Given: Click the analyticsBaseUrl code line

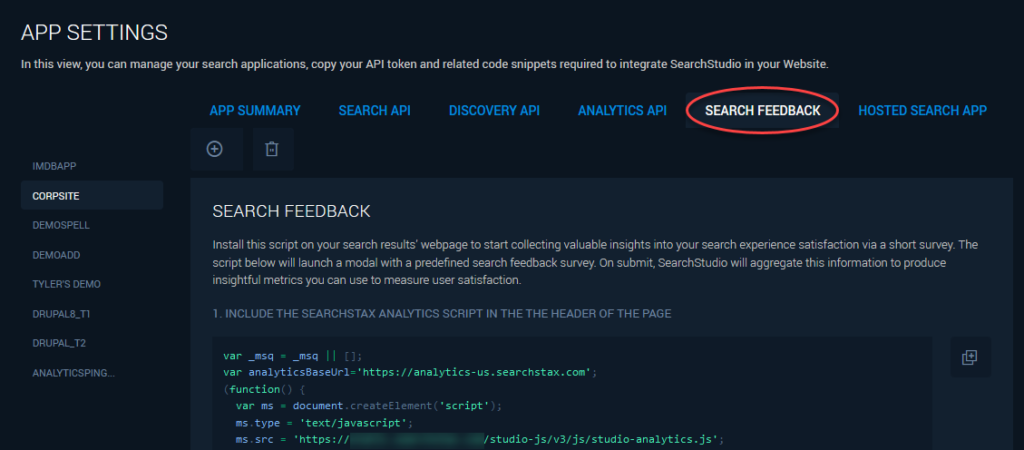Looking at the screenshot, I should click(410, 372).
